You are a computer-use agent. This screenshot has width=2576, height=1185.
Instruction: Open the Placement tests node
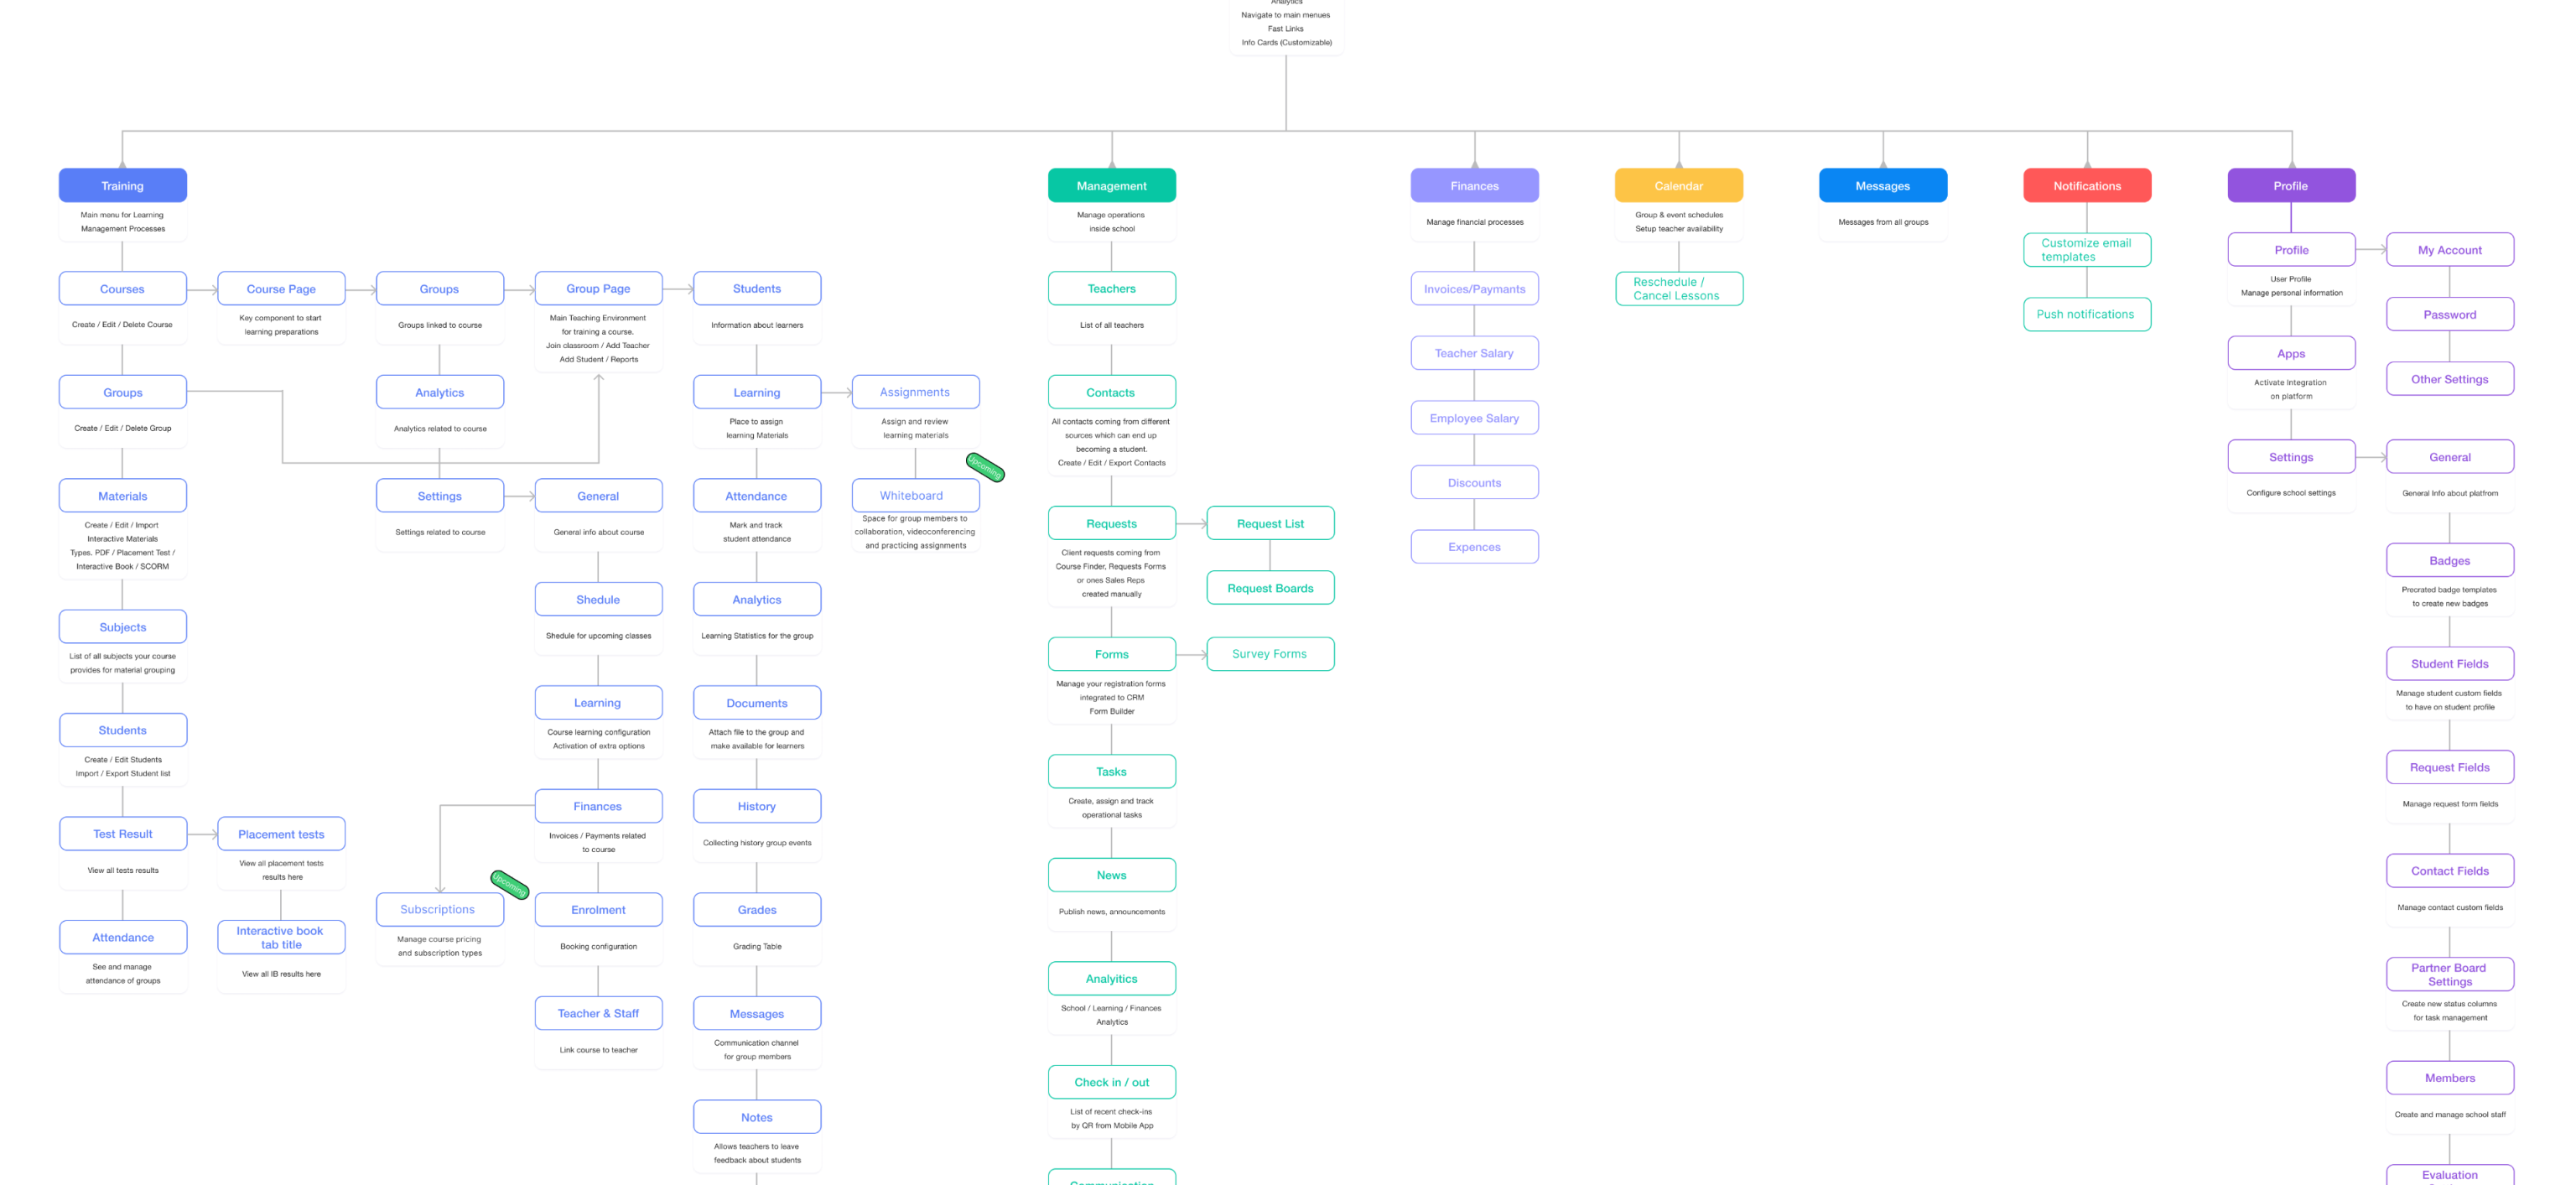pos(281,834)
